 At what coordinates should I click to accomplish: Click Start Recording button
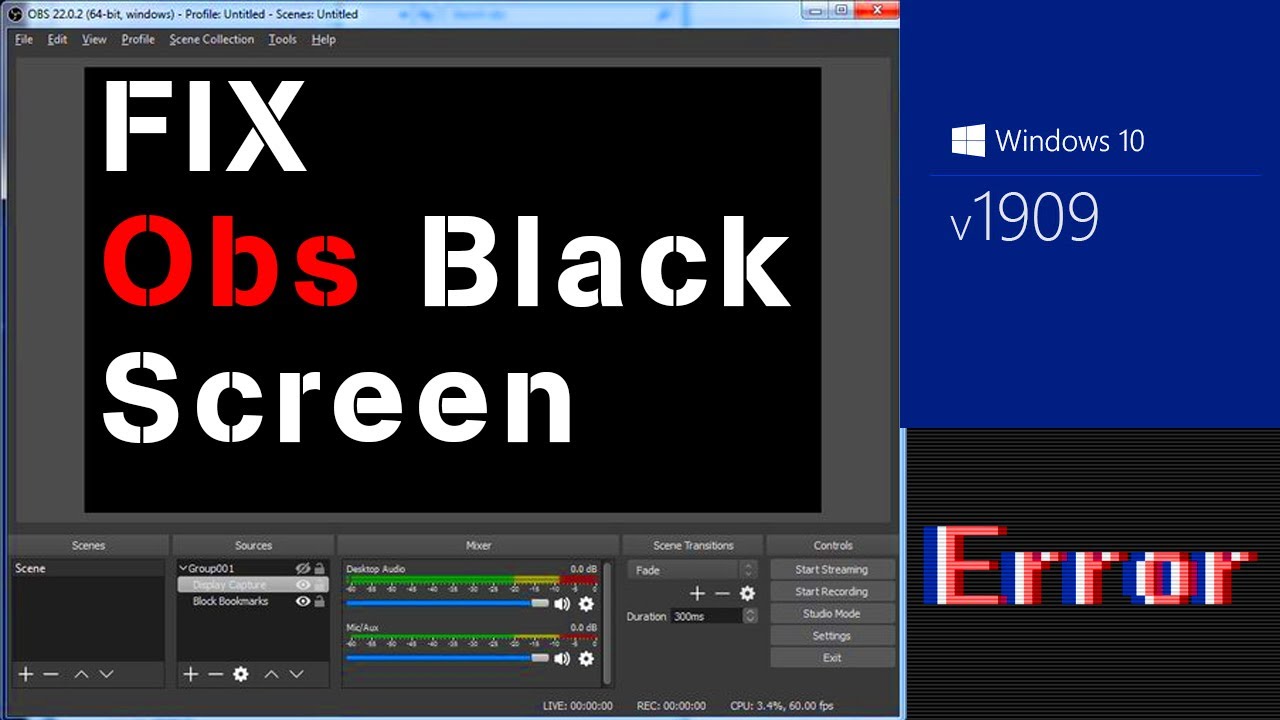(832, 591)
